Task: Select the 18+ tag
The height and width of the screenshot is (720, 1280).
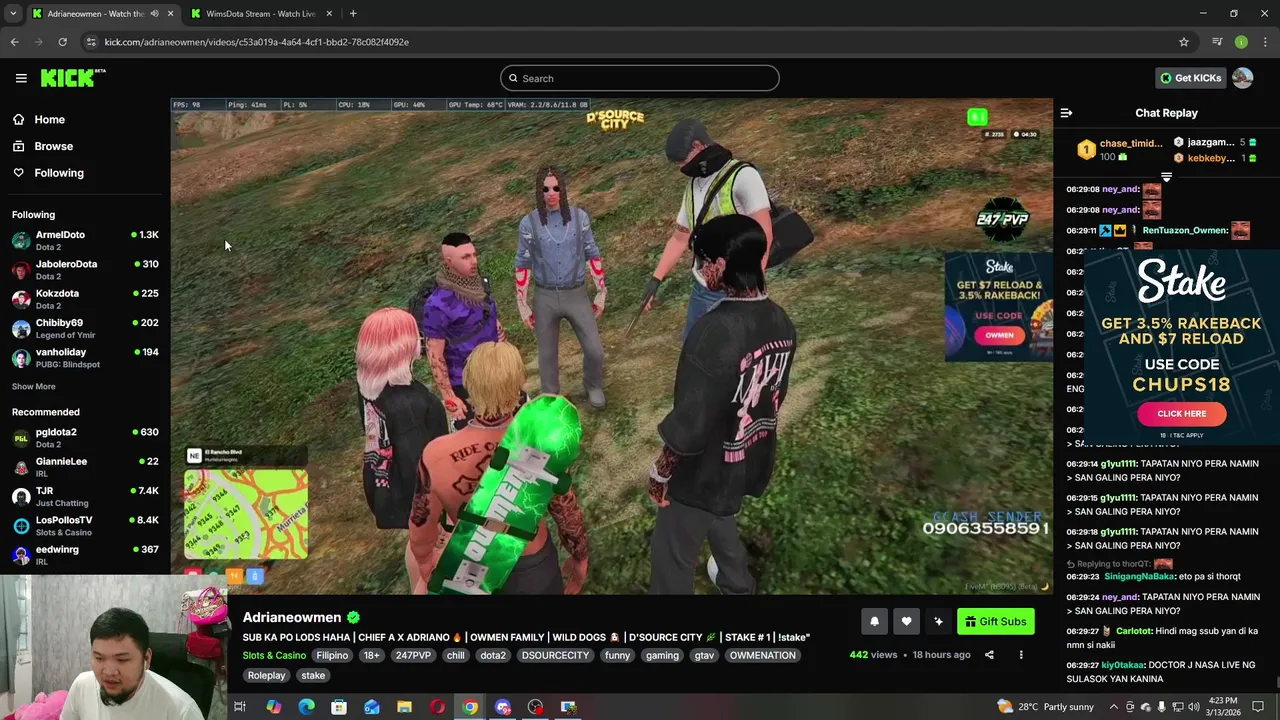Action: tap(371, 655)
